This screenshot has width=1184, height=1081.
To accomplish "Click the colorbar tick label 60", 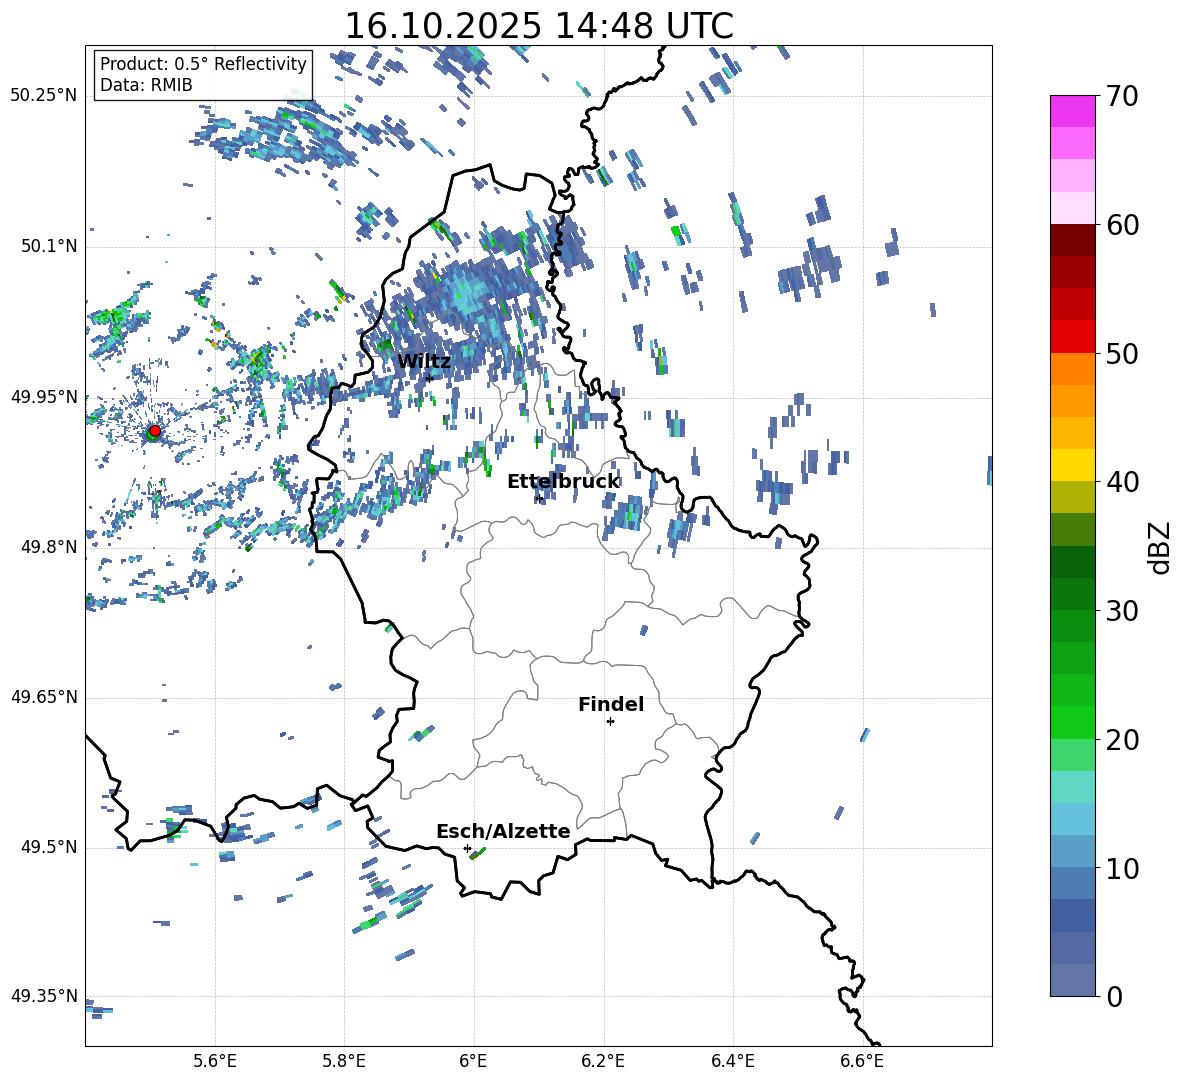I will tap(1122, 225).
